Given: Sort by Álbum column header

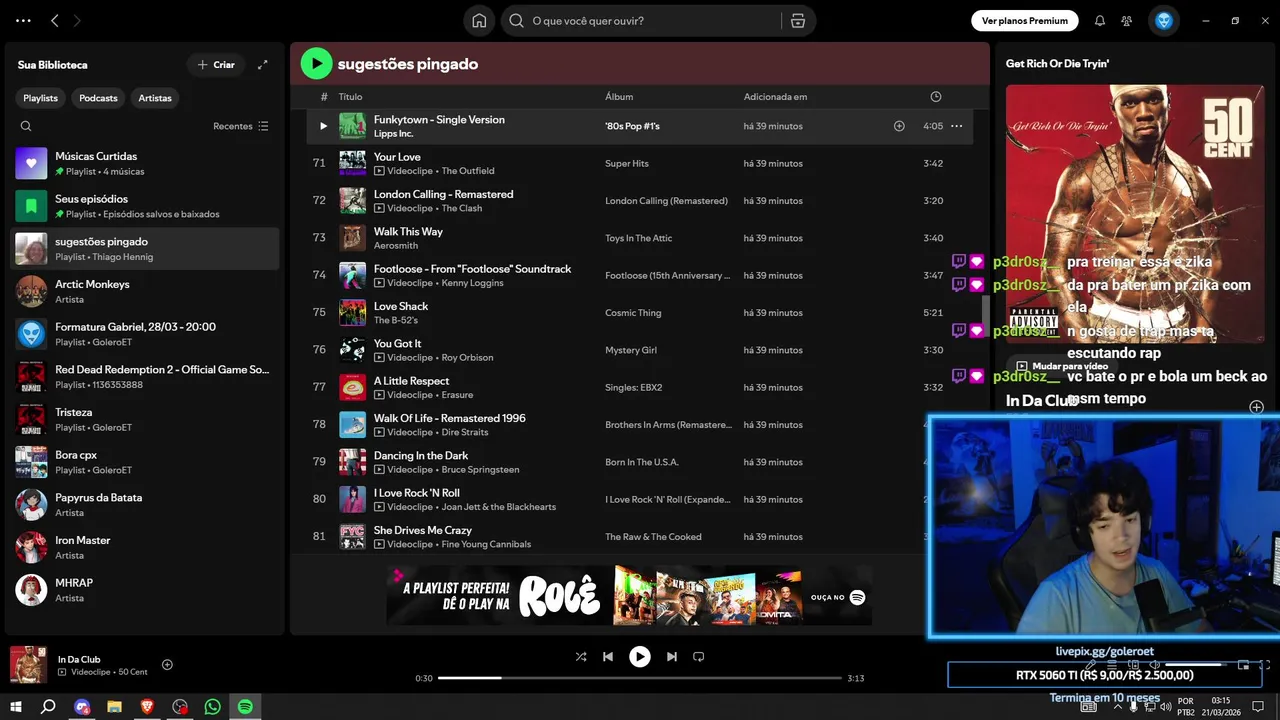Looking at the screenshot, I should coord(619,97).
